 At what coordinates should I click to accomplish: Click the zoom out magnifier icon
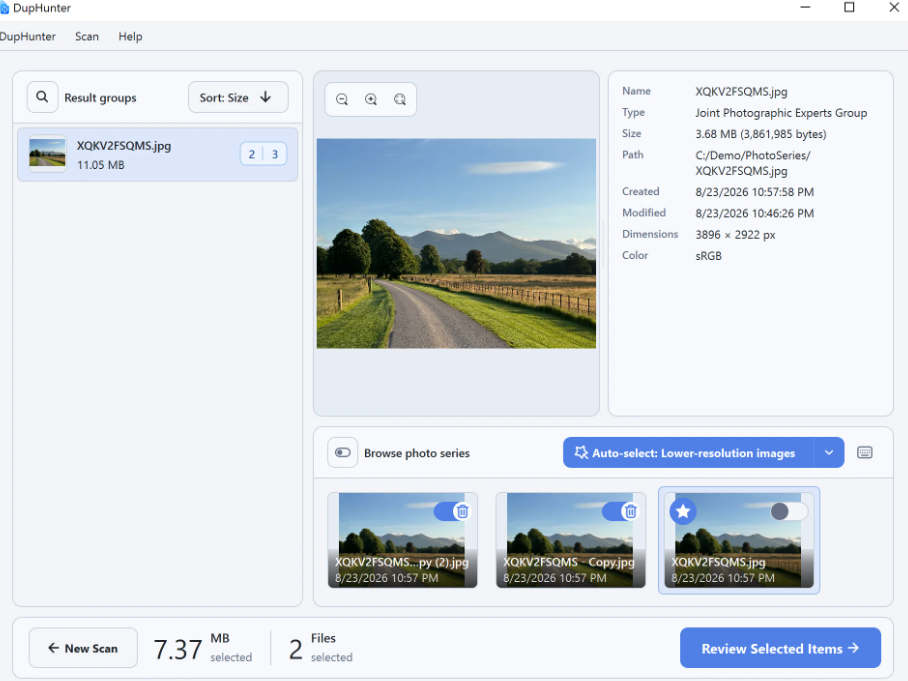coord(342,100)
